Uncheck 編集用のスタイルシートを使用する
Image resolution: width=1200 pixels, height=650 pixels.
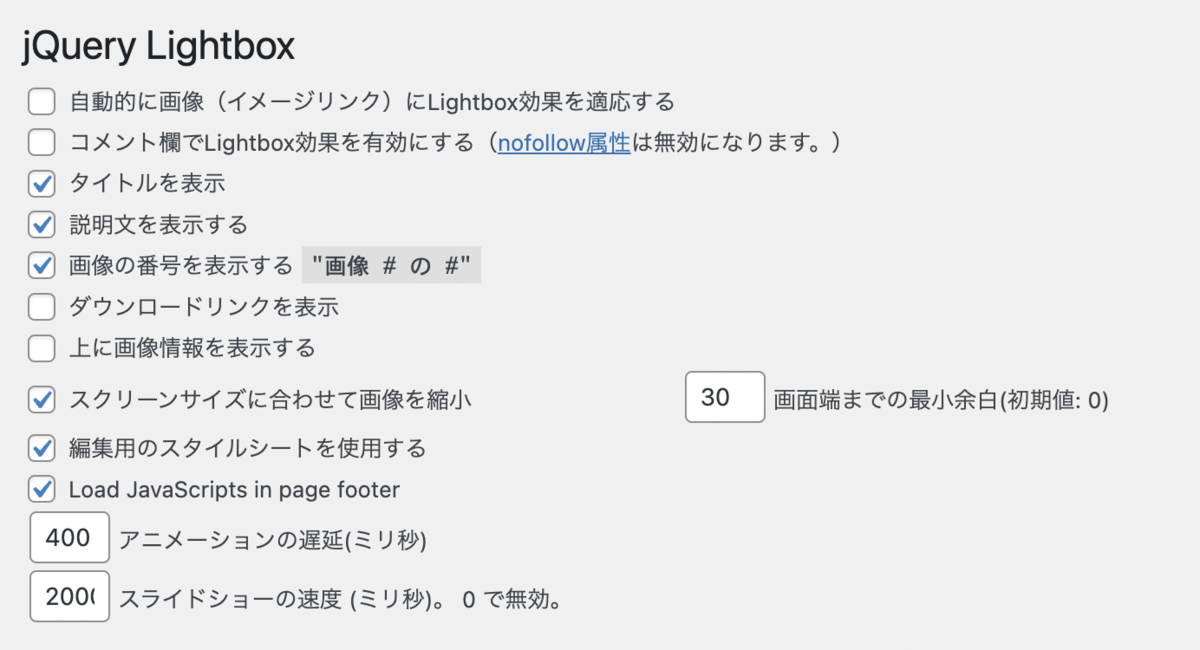(x=41, y=448)
